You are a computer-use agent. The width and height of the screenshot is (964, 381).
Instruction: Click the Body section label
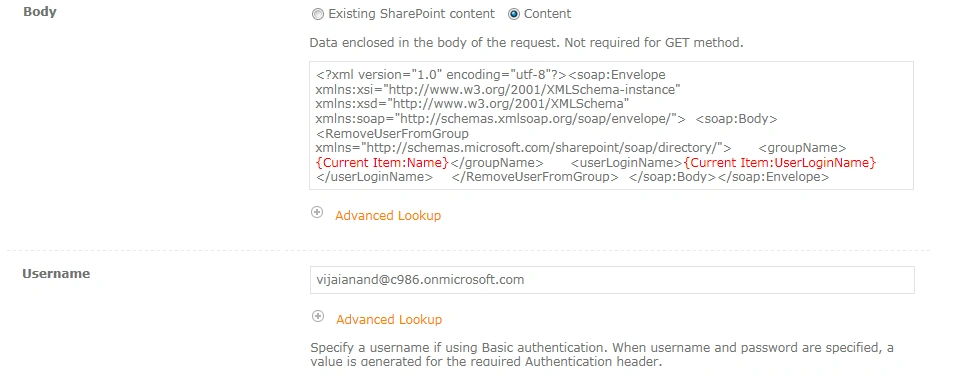click(39, 12)
